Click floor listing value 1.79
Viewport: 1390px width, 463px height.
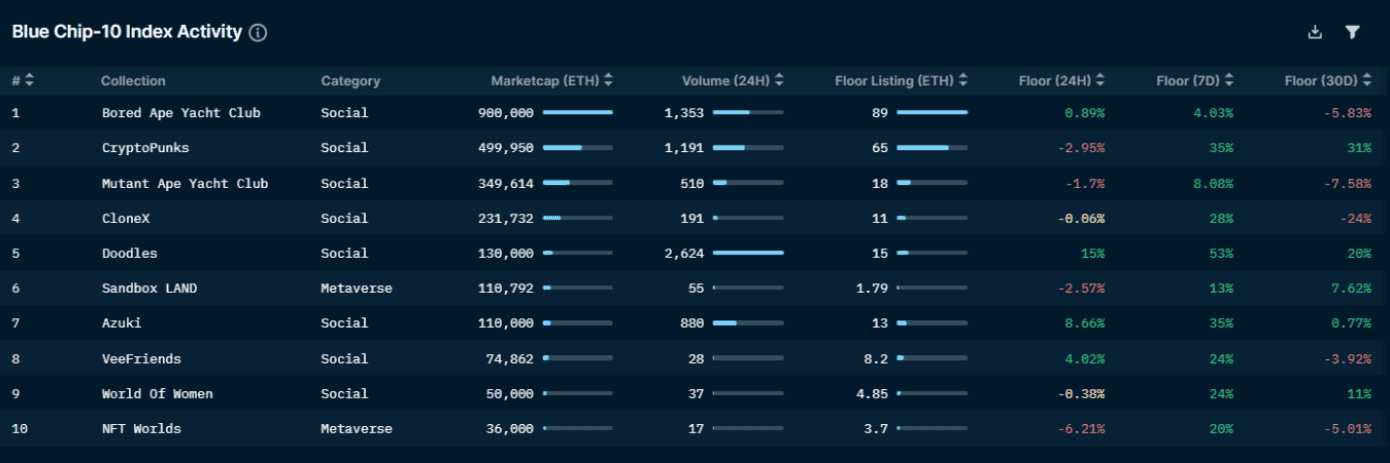[x=872, y=289]
